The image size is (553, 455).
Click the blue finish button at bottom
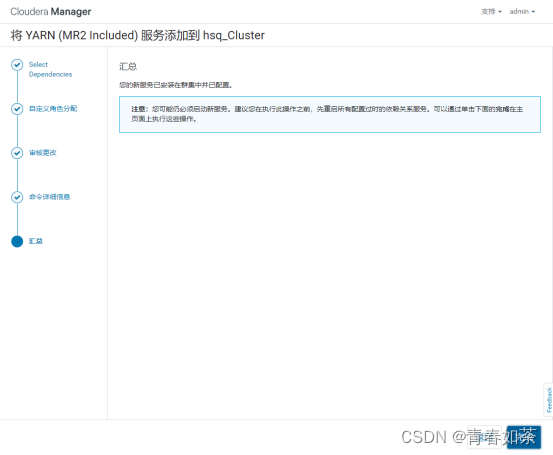pos(524,437)
